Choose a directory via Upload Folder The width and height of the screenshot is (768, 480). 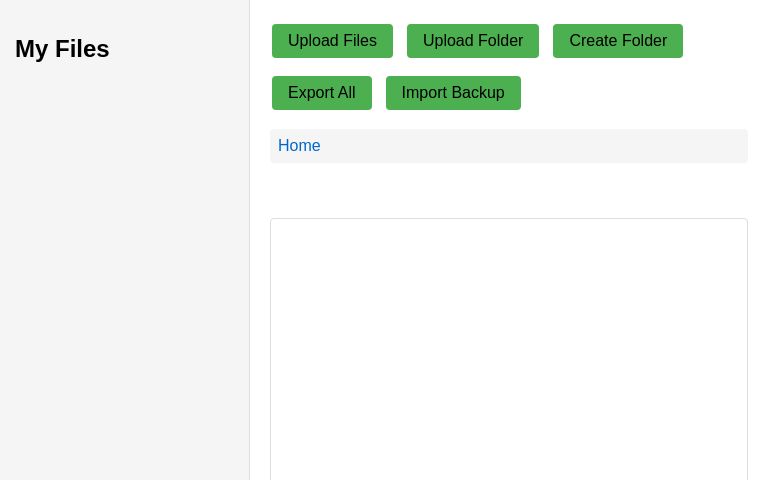click(x=472, y=41)
